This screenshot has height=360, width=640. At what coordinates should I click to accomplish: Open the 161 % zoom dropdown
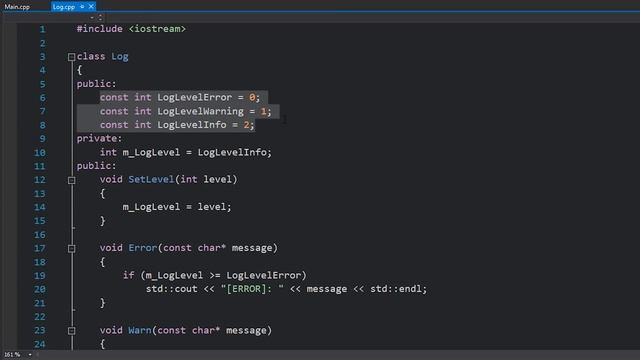30,355
